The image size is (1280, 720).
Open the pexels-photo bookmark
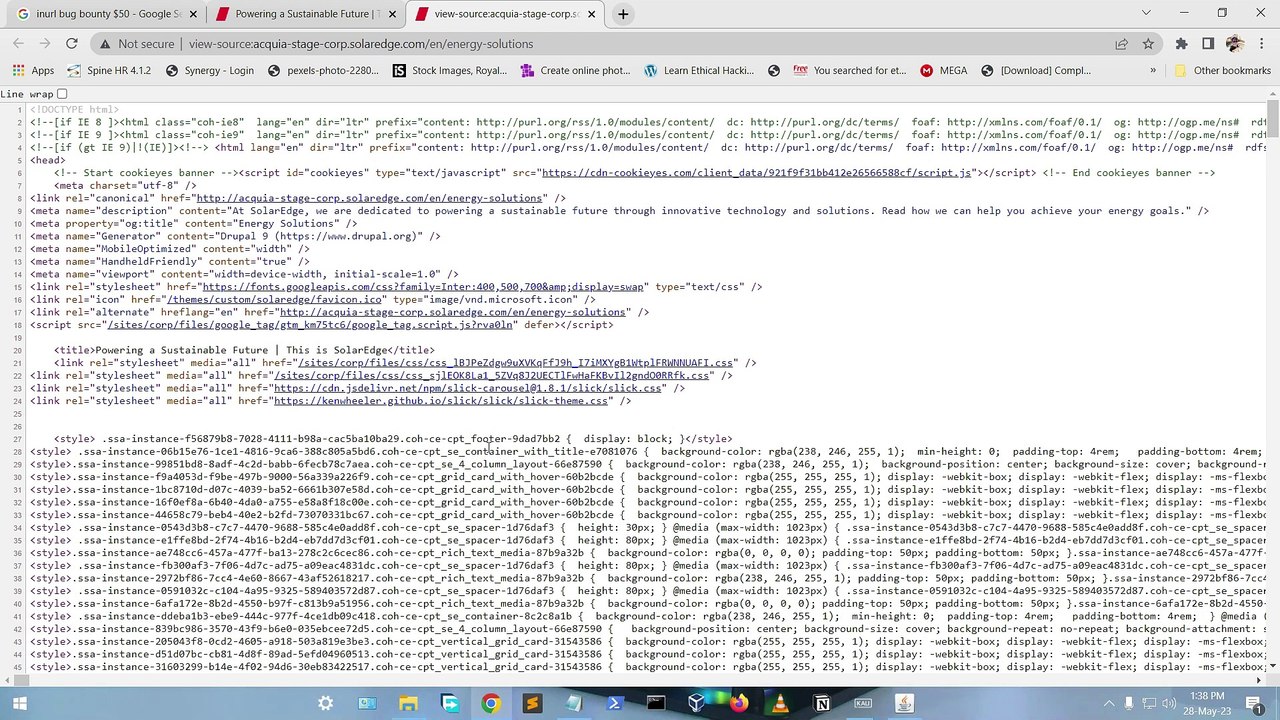click(x=322, y=70)
